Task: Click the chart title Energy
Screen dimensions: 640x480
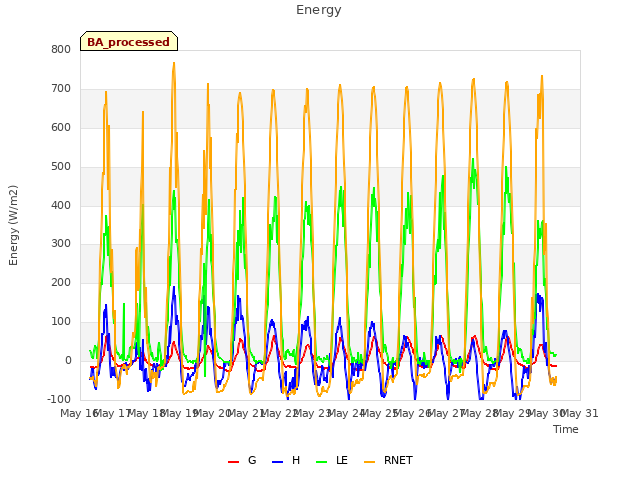Action: pos(319,10)
